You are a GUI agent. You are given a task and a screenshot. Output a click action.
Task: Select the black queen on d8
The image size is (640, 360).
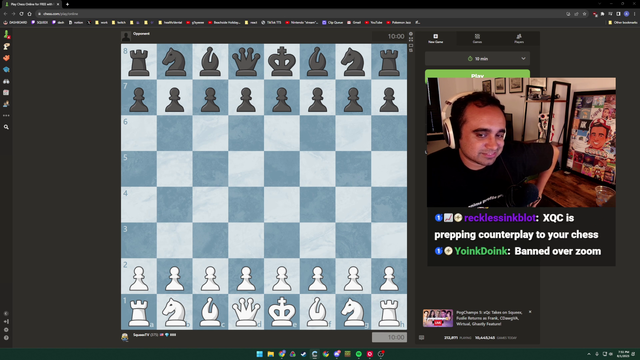click(246, 62)
